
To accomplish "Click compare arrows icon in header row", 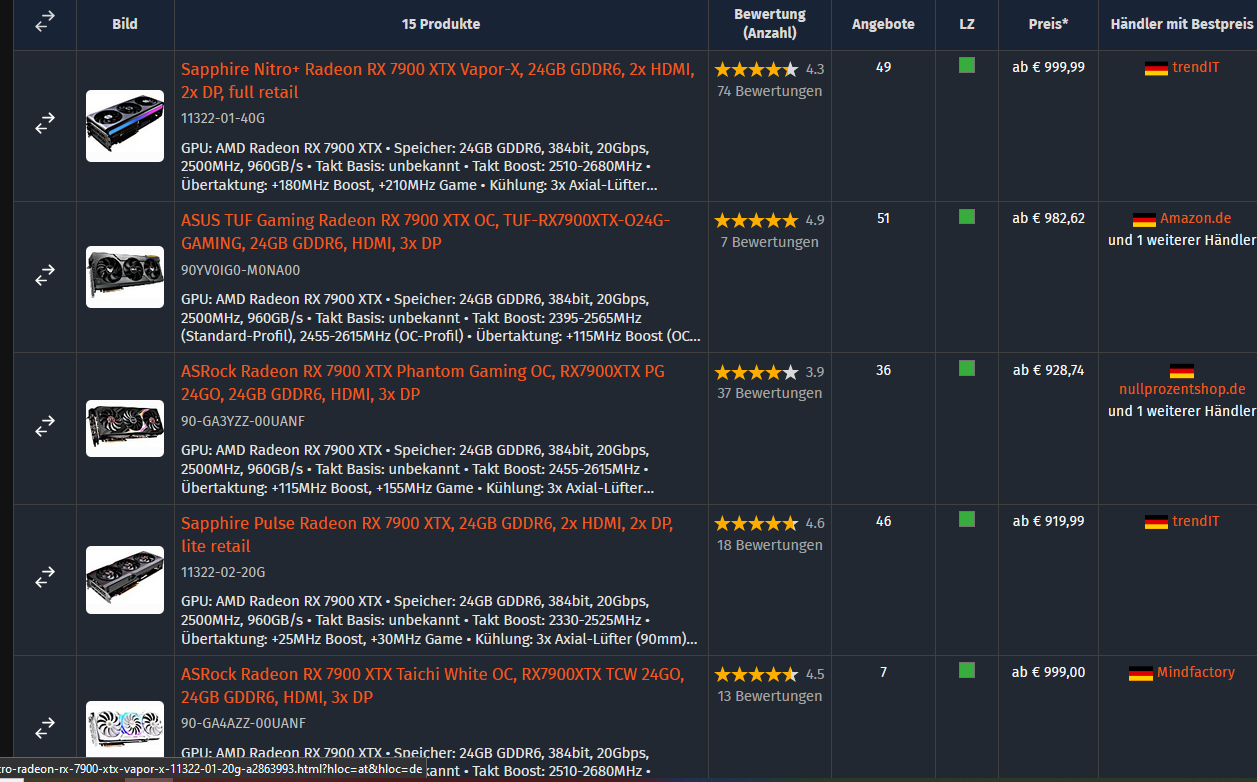I will 45,22.
